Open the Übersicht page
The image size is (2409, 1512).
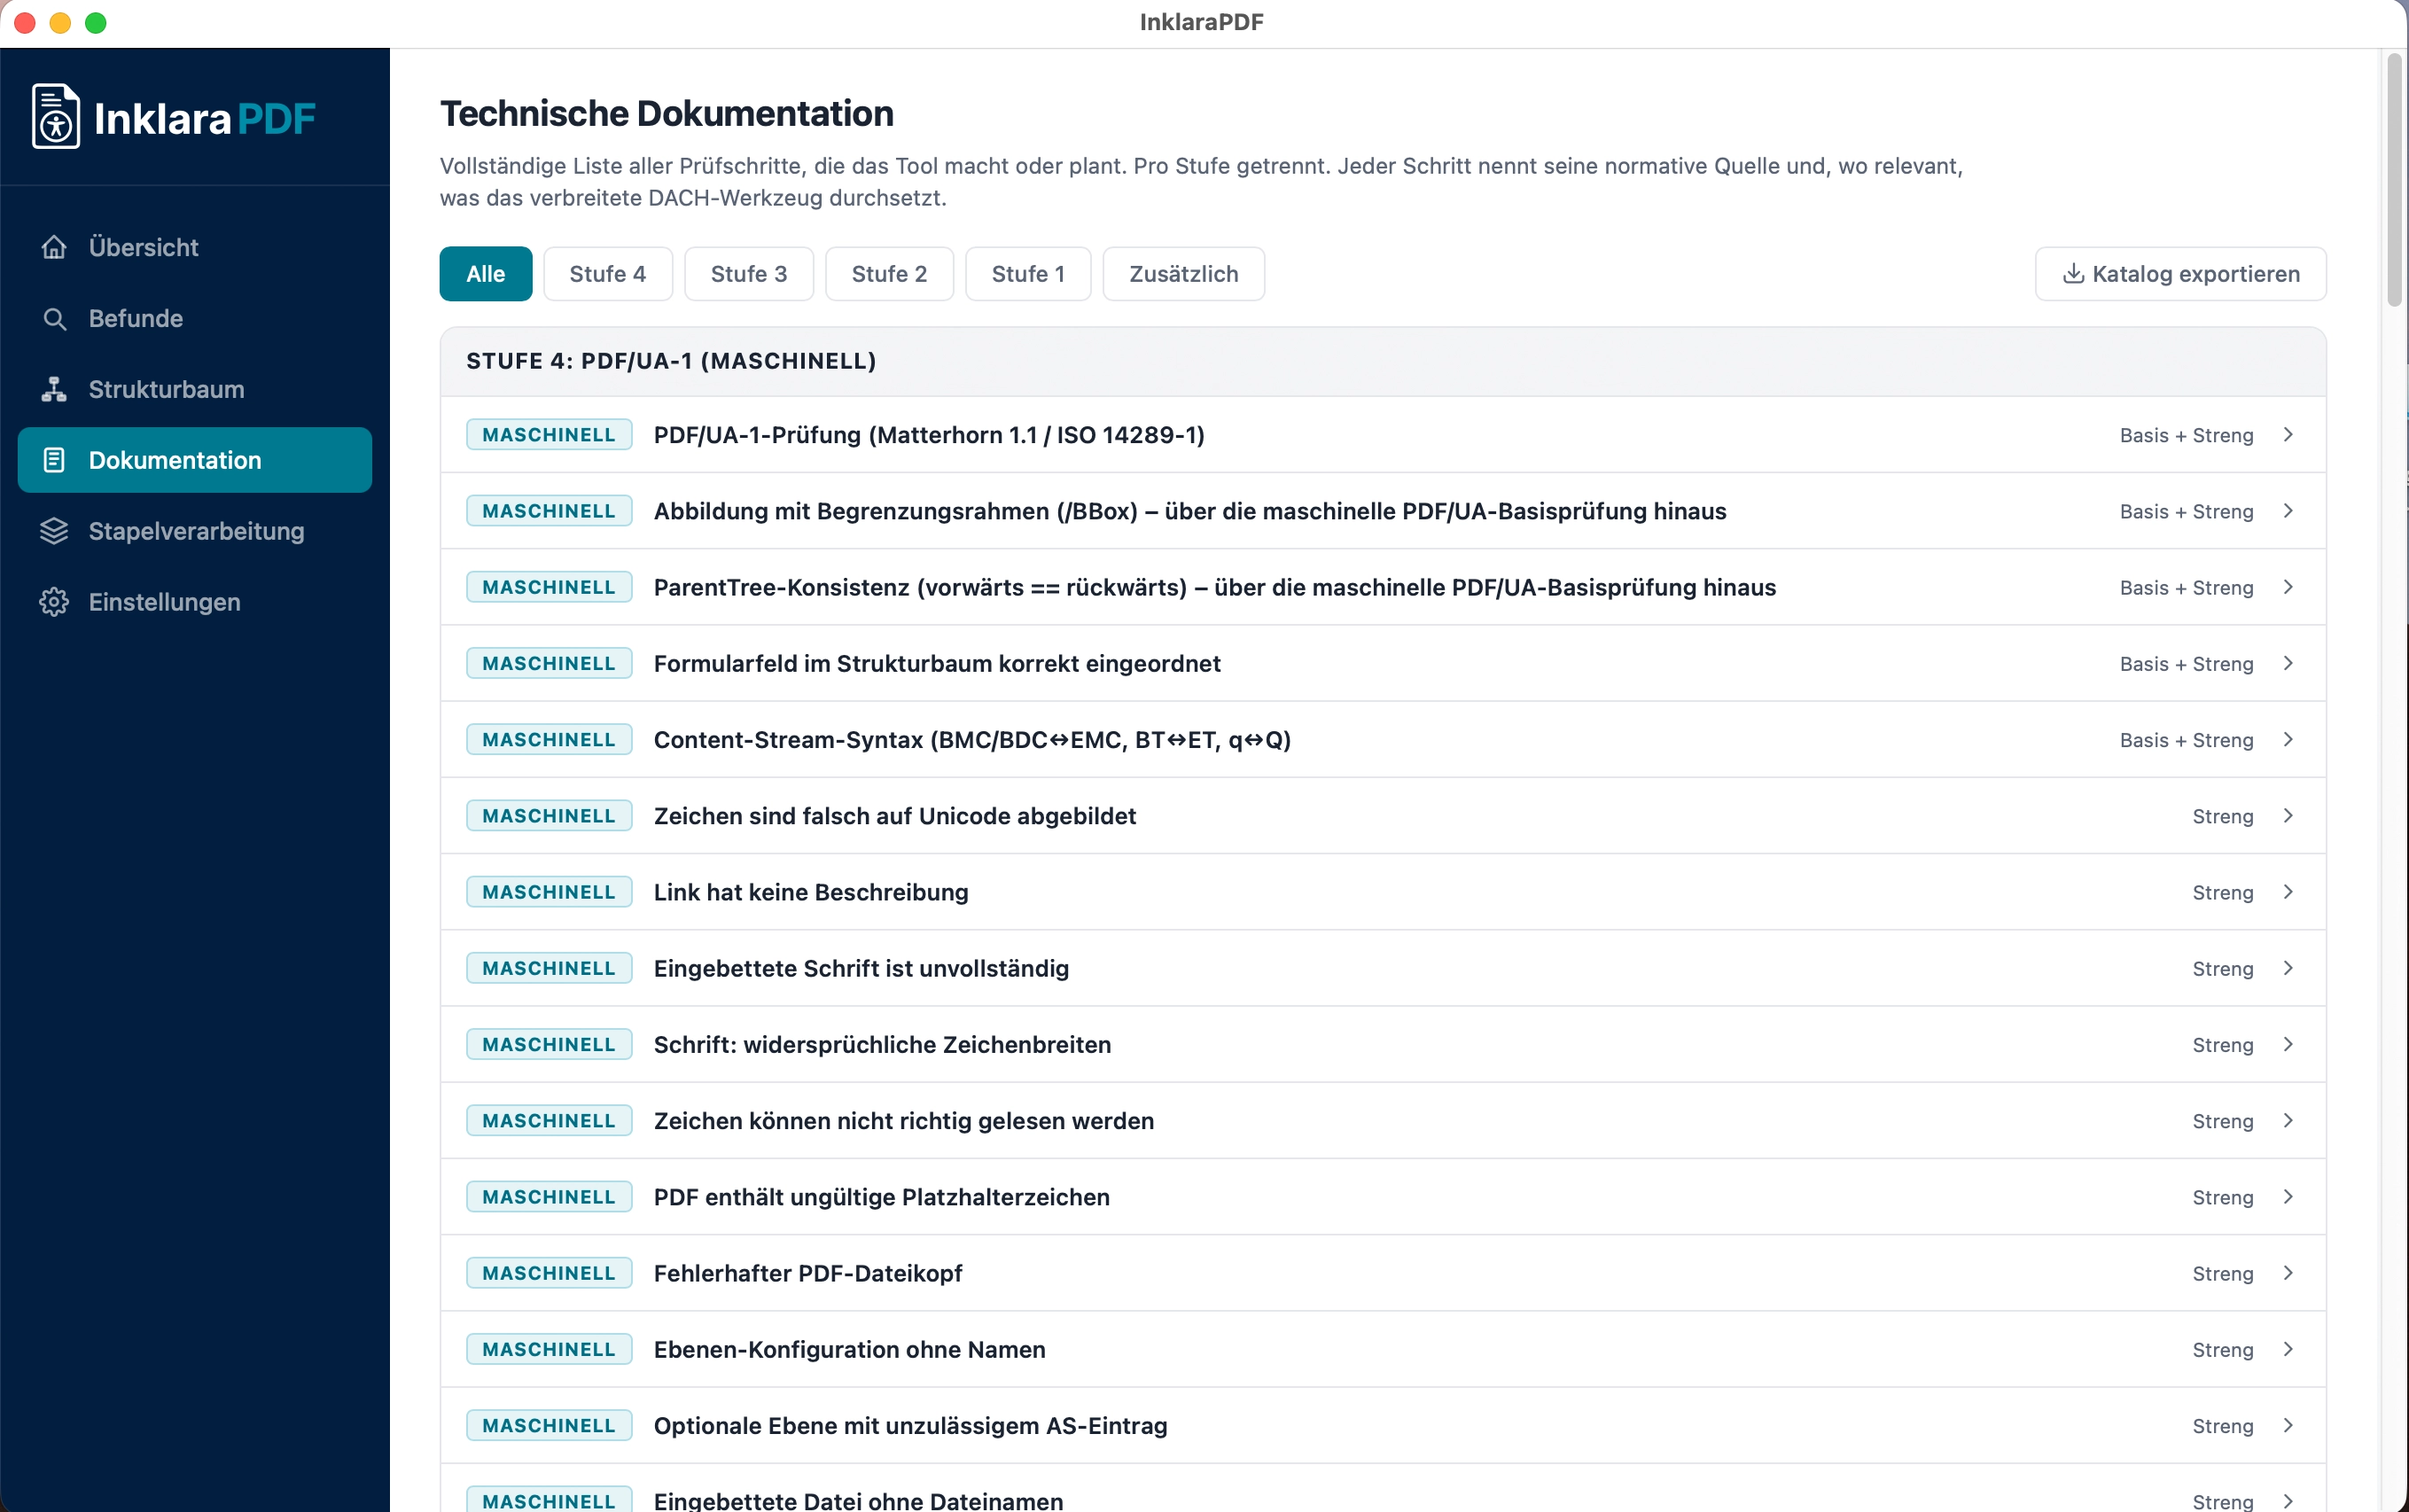[195, 247]
